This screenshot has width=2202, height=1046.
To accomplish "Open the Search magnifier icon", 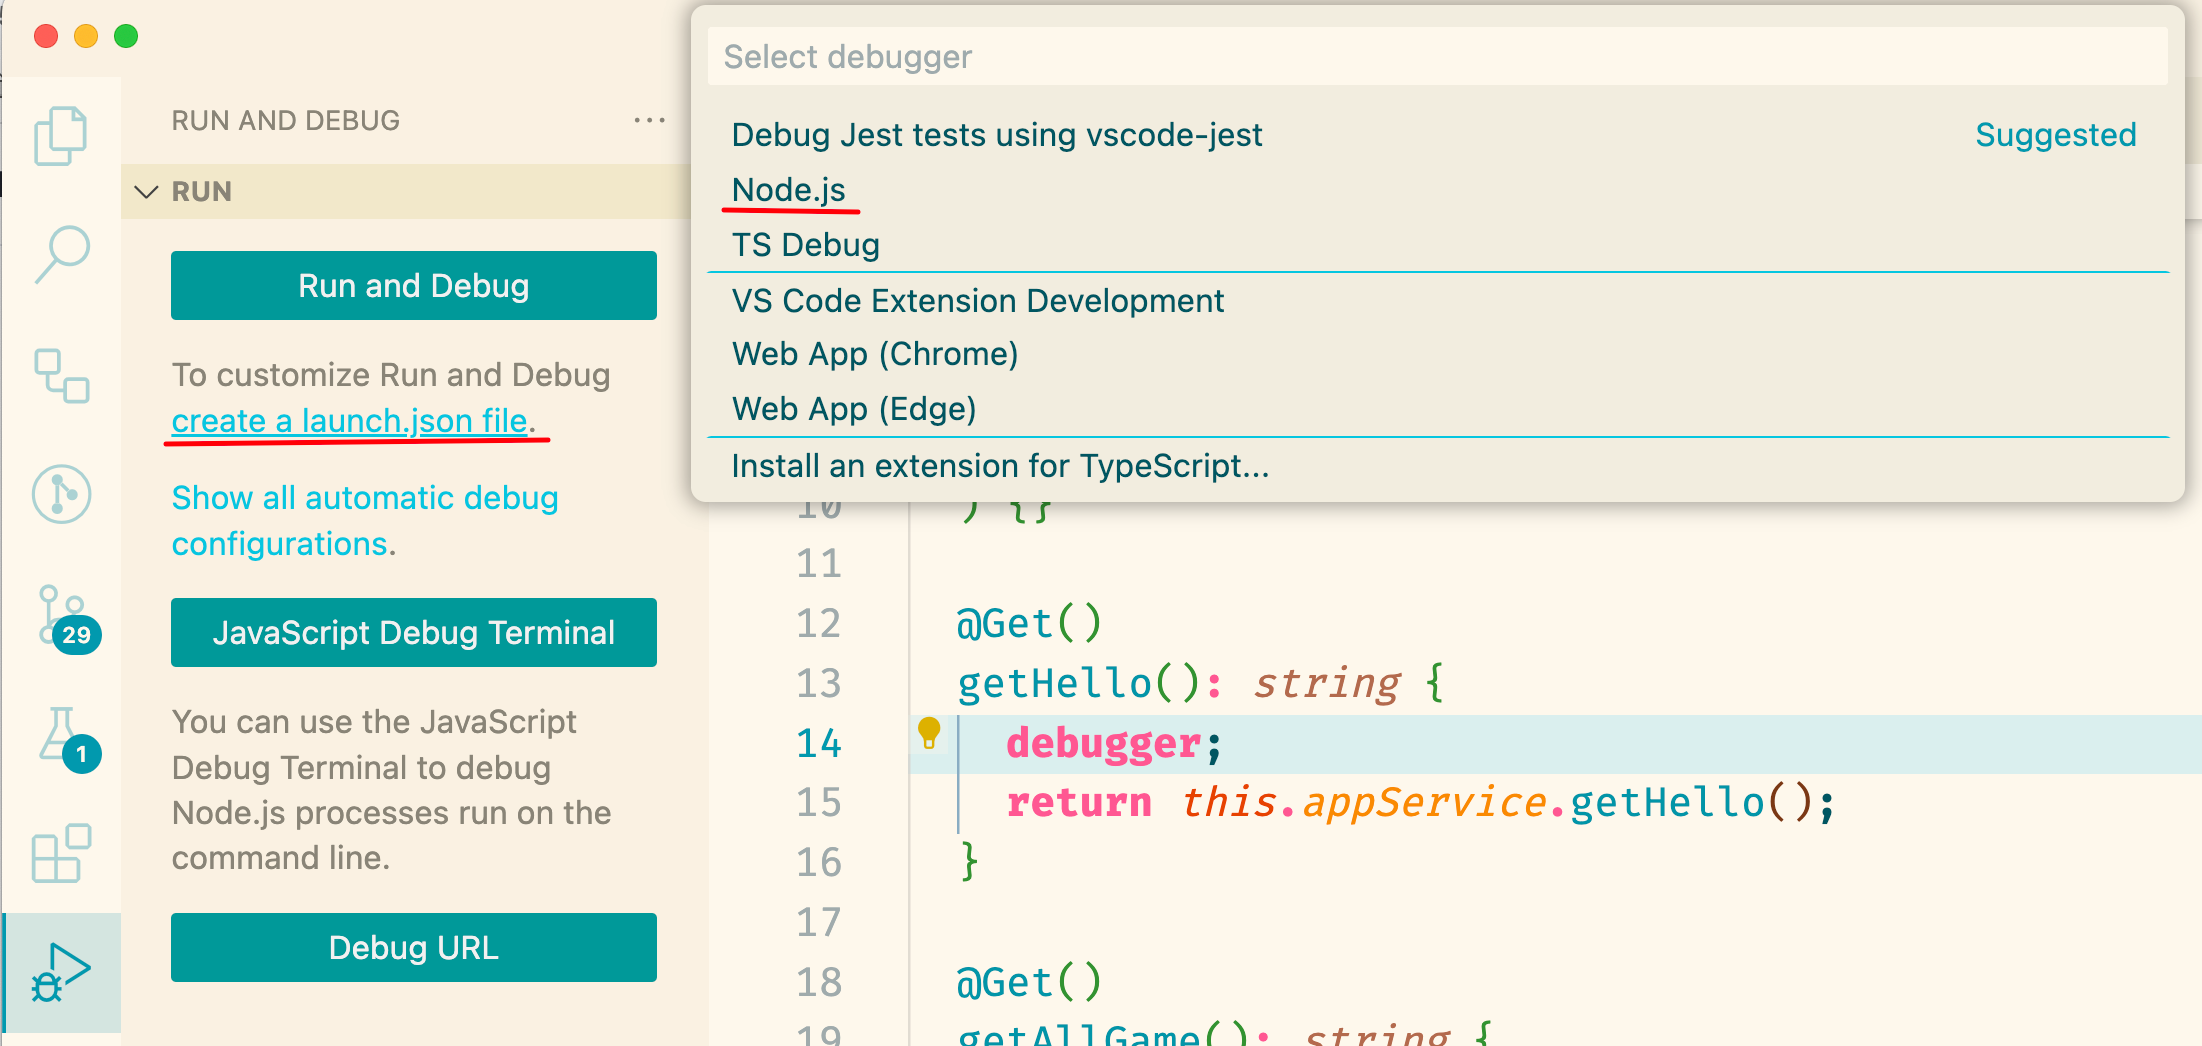I will (62, 254).
